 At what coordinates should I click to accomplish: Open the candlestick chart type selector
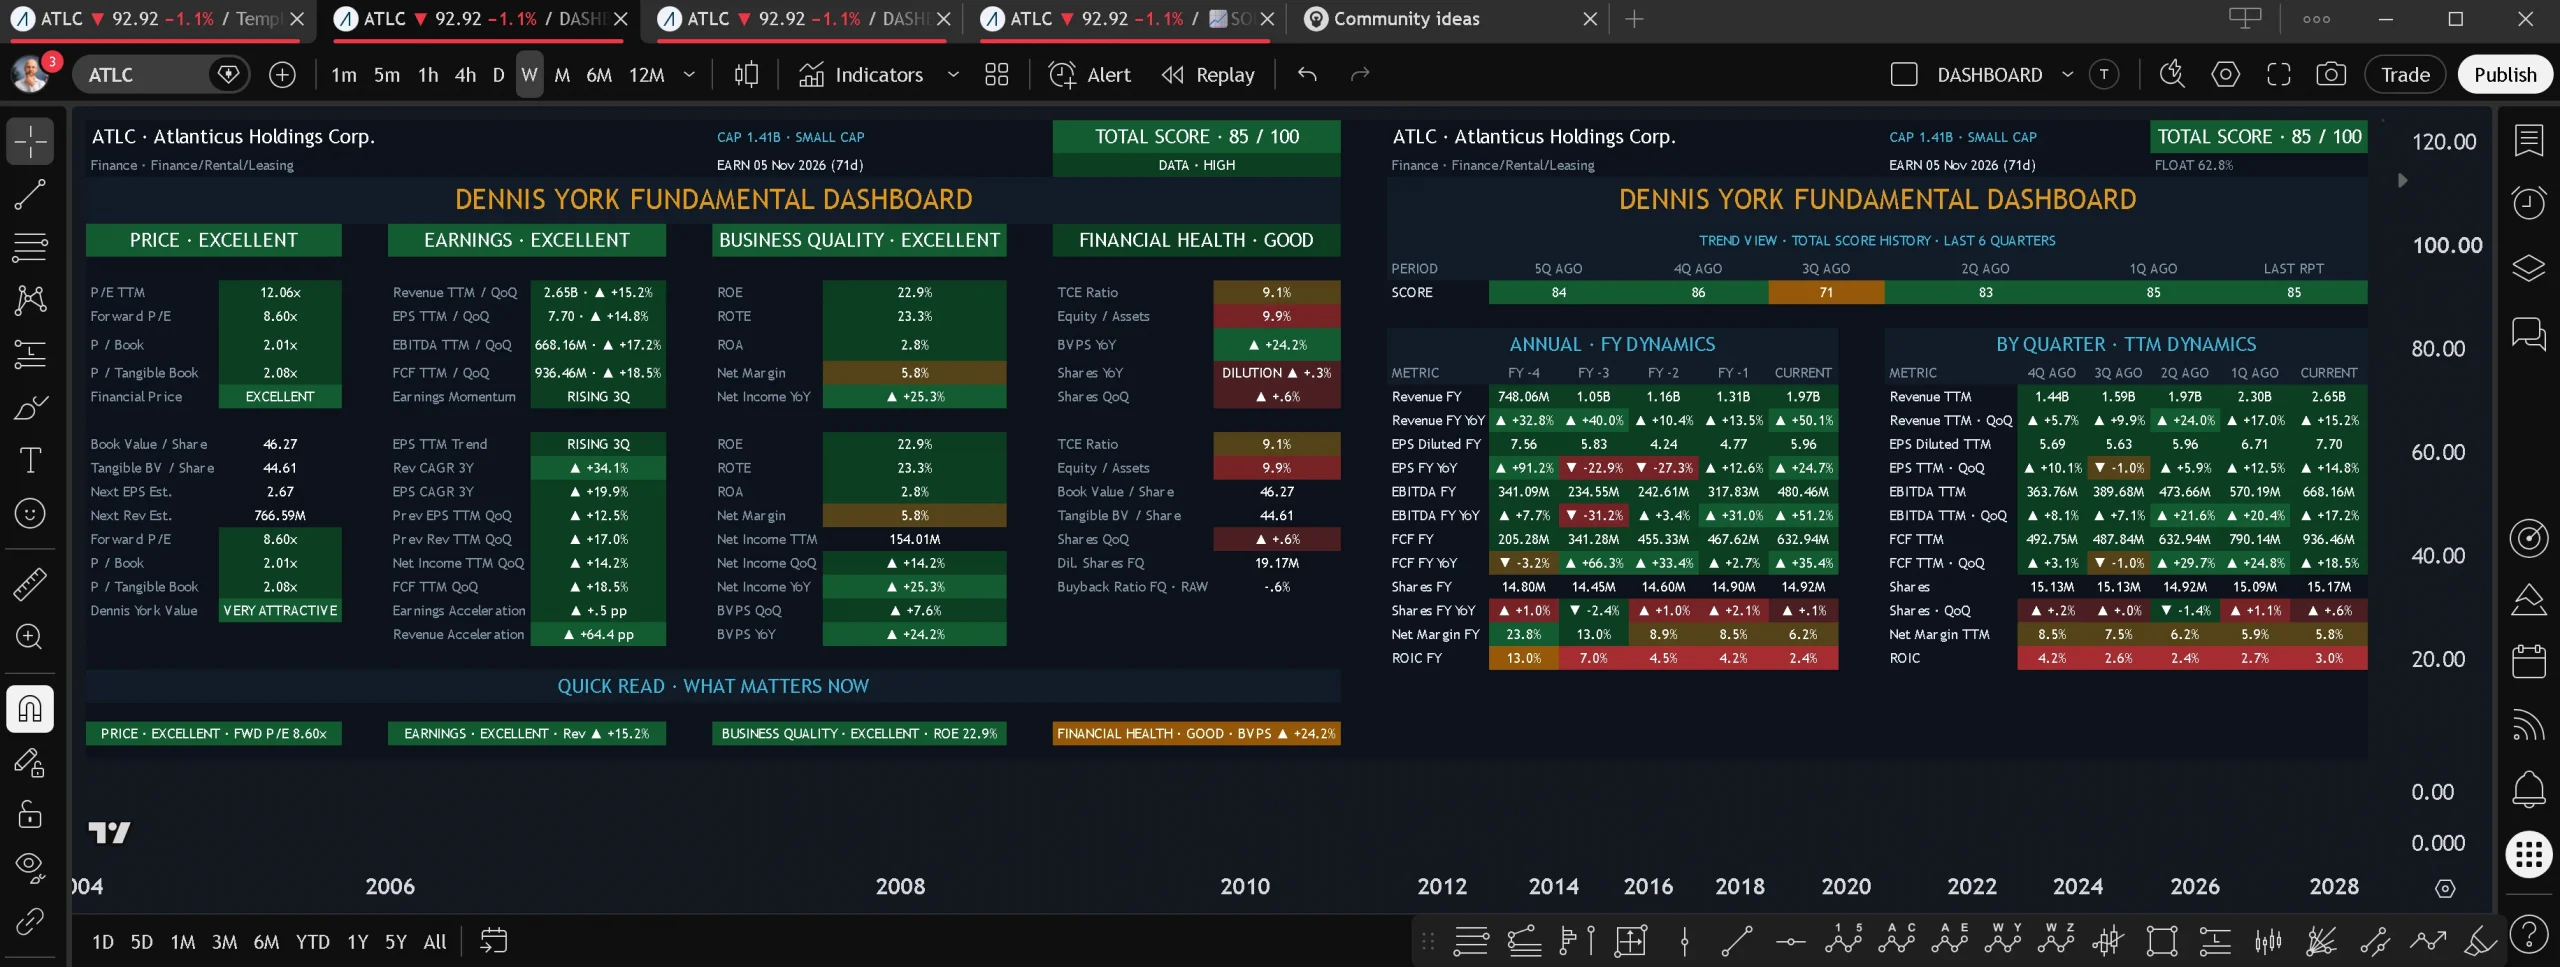pos(746,74)
